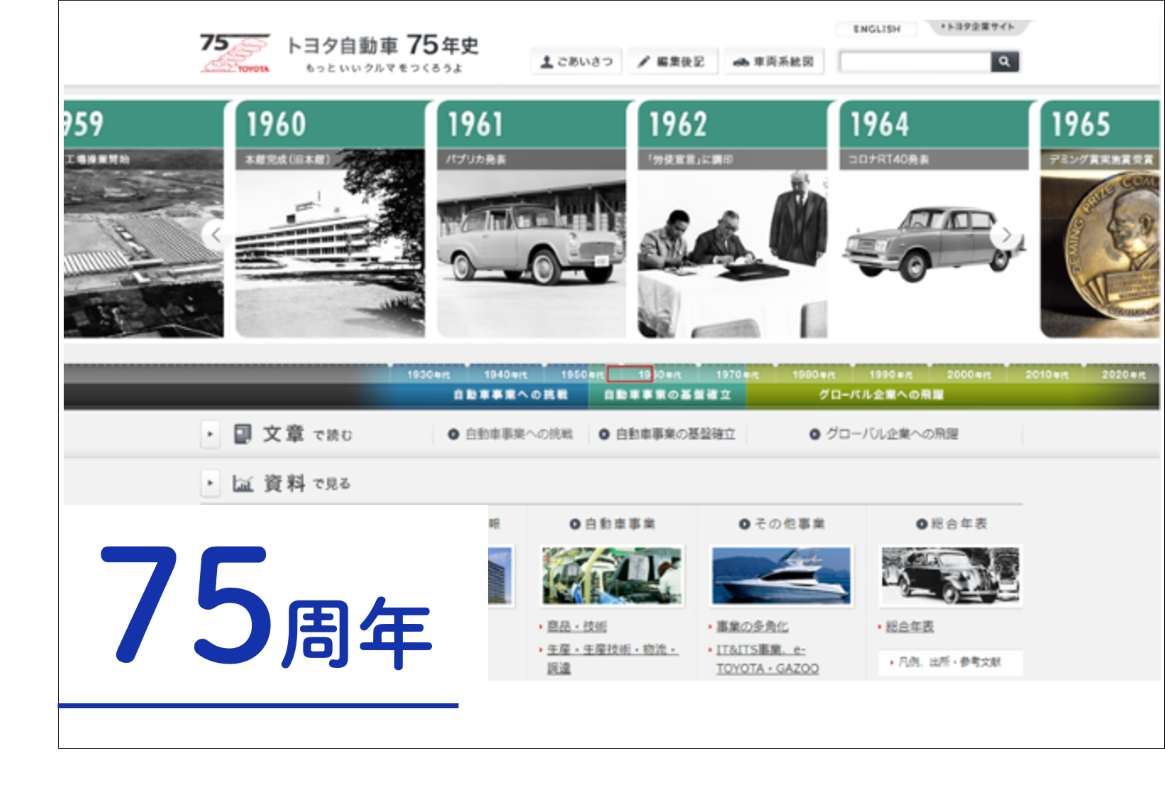The width and height of the screenshot is (1165, 797).
Task: Jump to 2010年代 on the timeline
Action: coord(1046,374)
